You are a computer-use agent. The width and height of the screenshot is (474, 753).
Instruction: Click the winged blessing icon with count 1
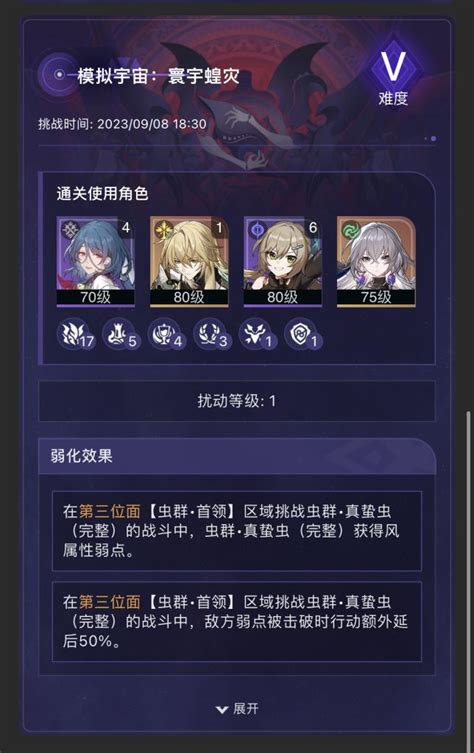point(257,334)
